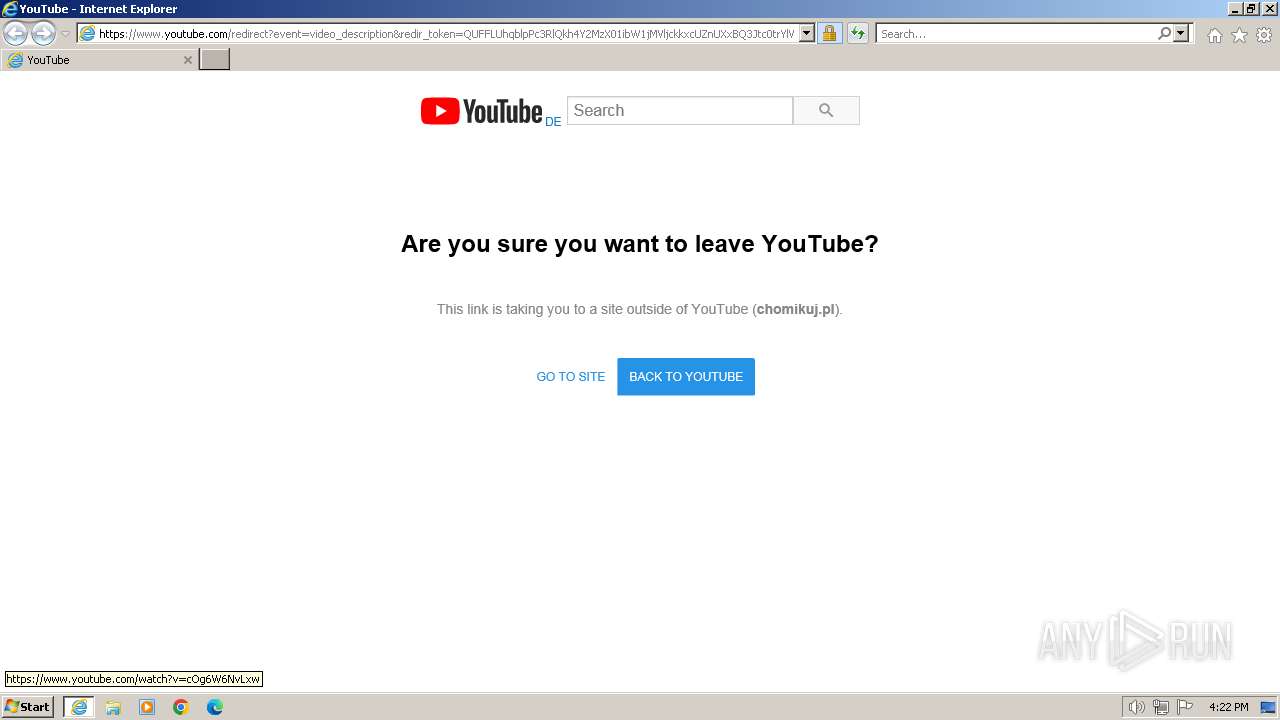
Task: Click the YouTube search magnifier button
Action: click(826, 110)
